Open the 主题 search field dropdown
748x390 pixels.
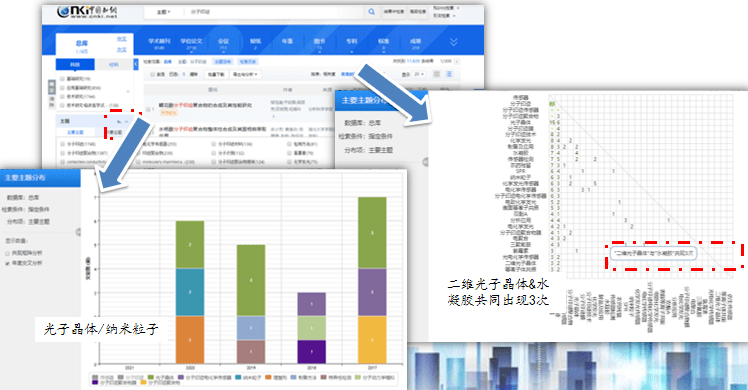164,12
